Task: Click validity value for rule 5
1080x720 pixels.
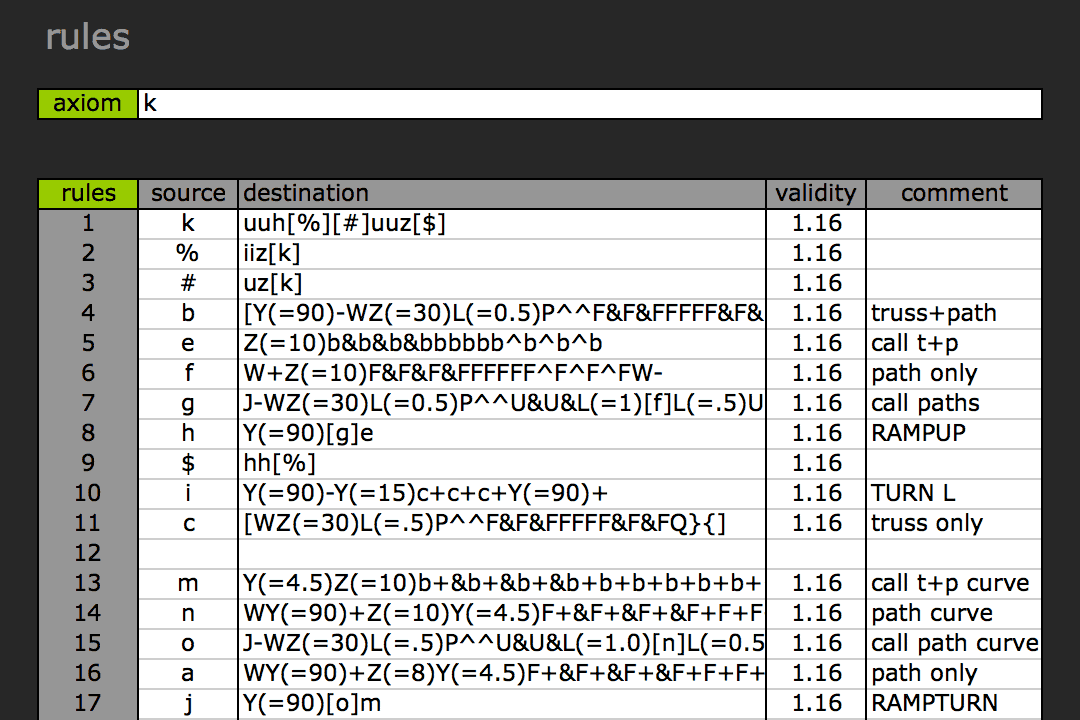Action: click(x=816, y=343)
